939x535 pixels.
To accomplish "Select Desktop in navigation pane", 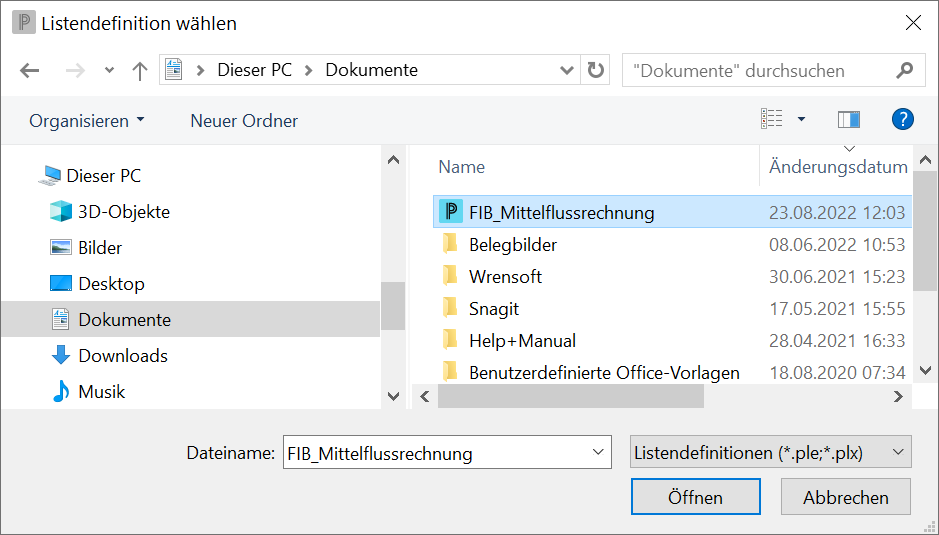I will coord(111,283).
